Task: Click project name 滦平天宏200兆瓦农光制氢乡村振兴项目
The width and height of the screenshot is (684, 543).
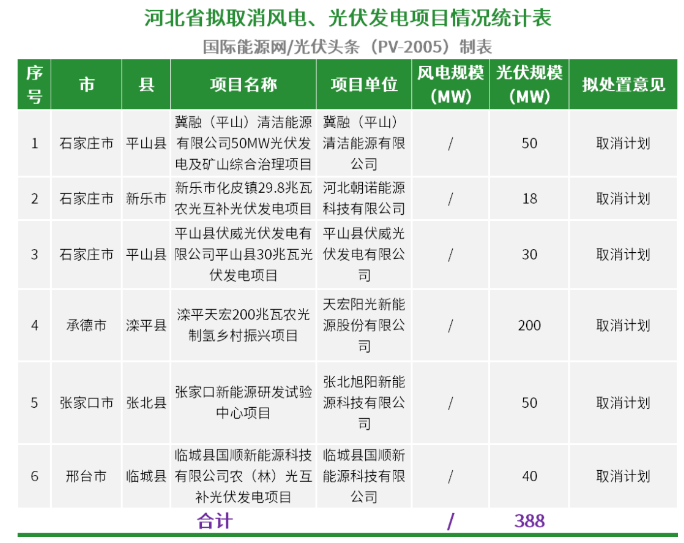Action: point(243,326)
